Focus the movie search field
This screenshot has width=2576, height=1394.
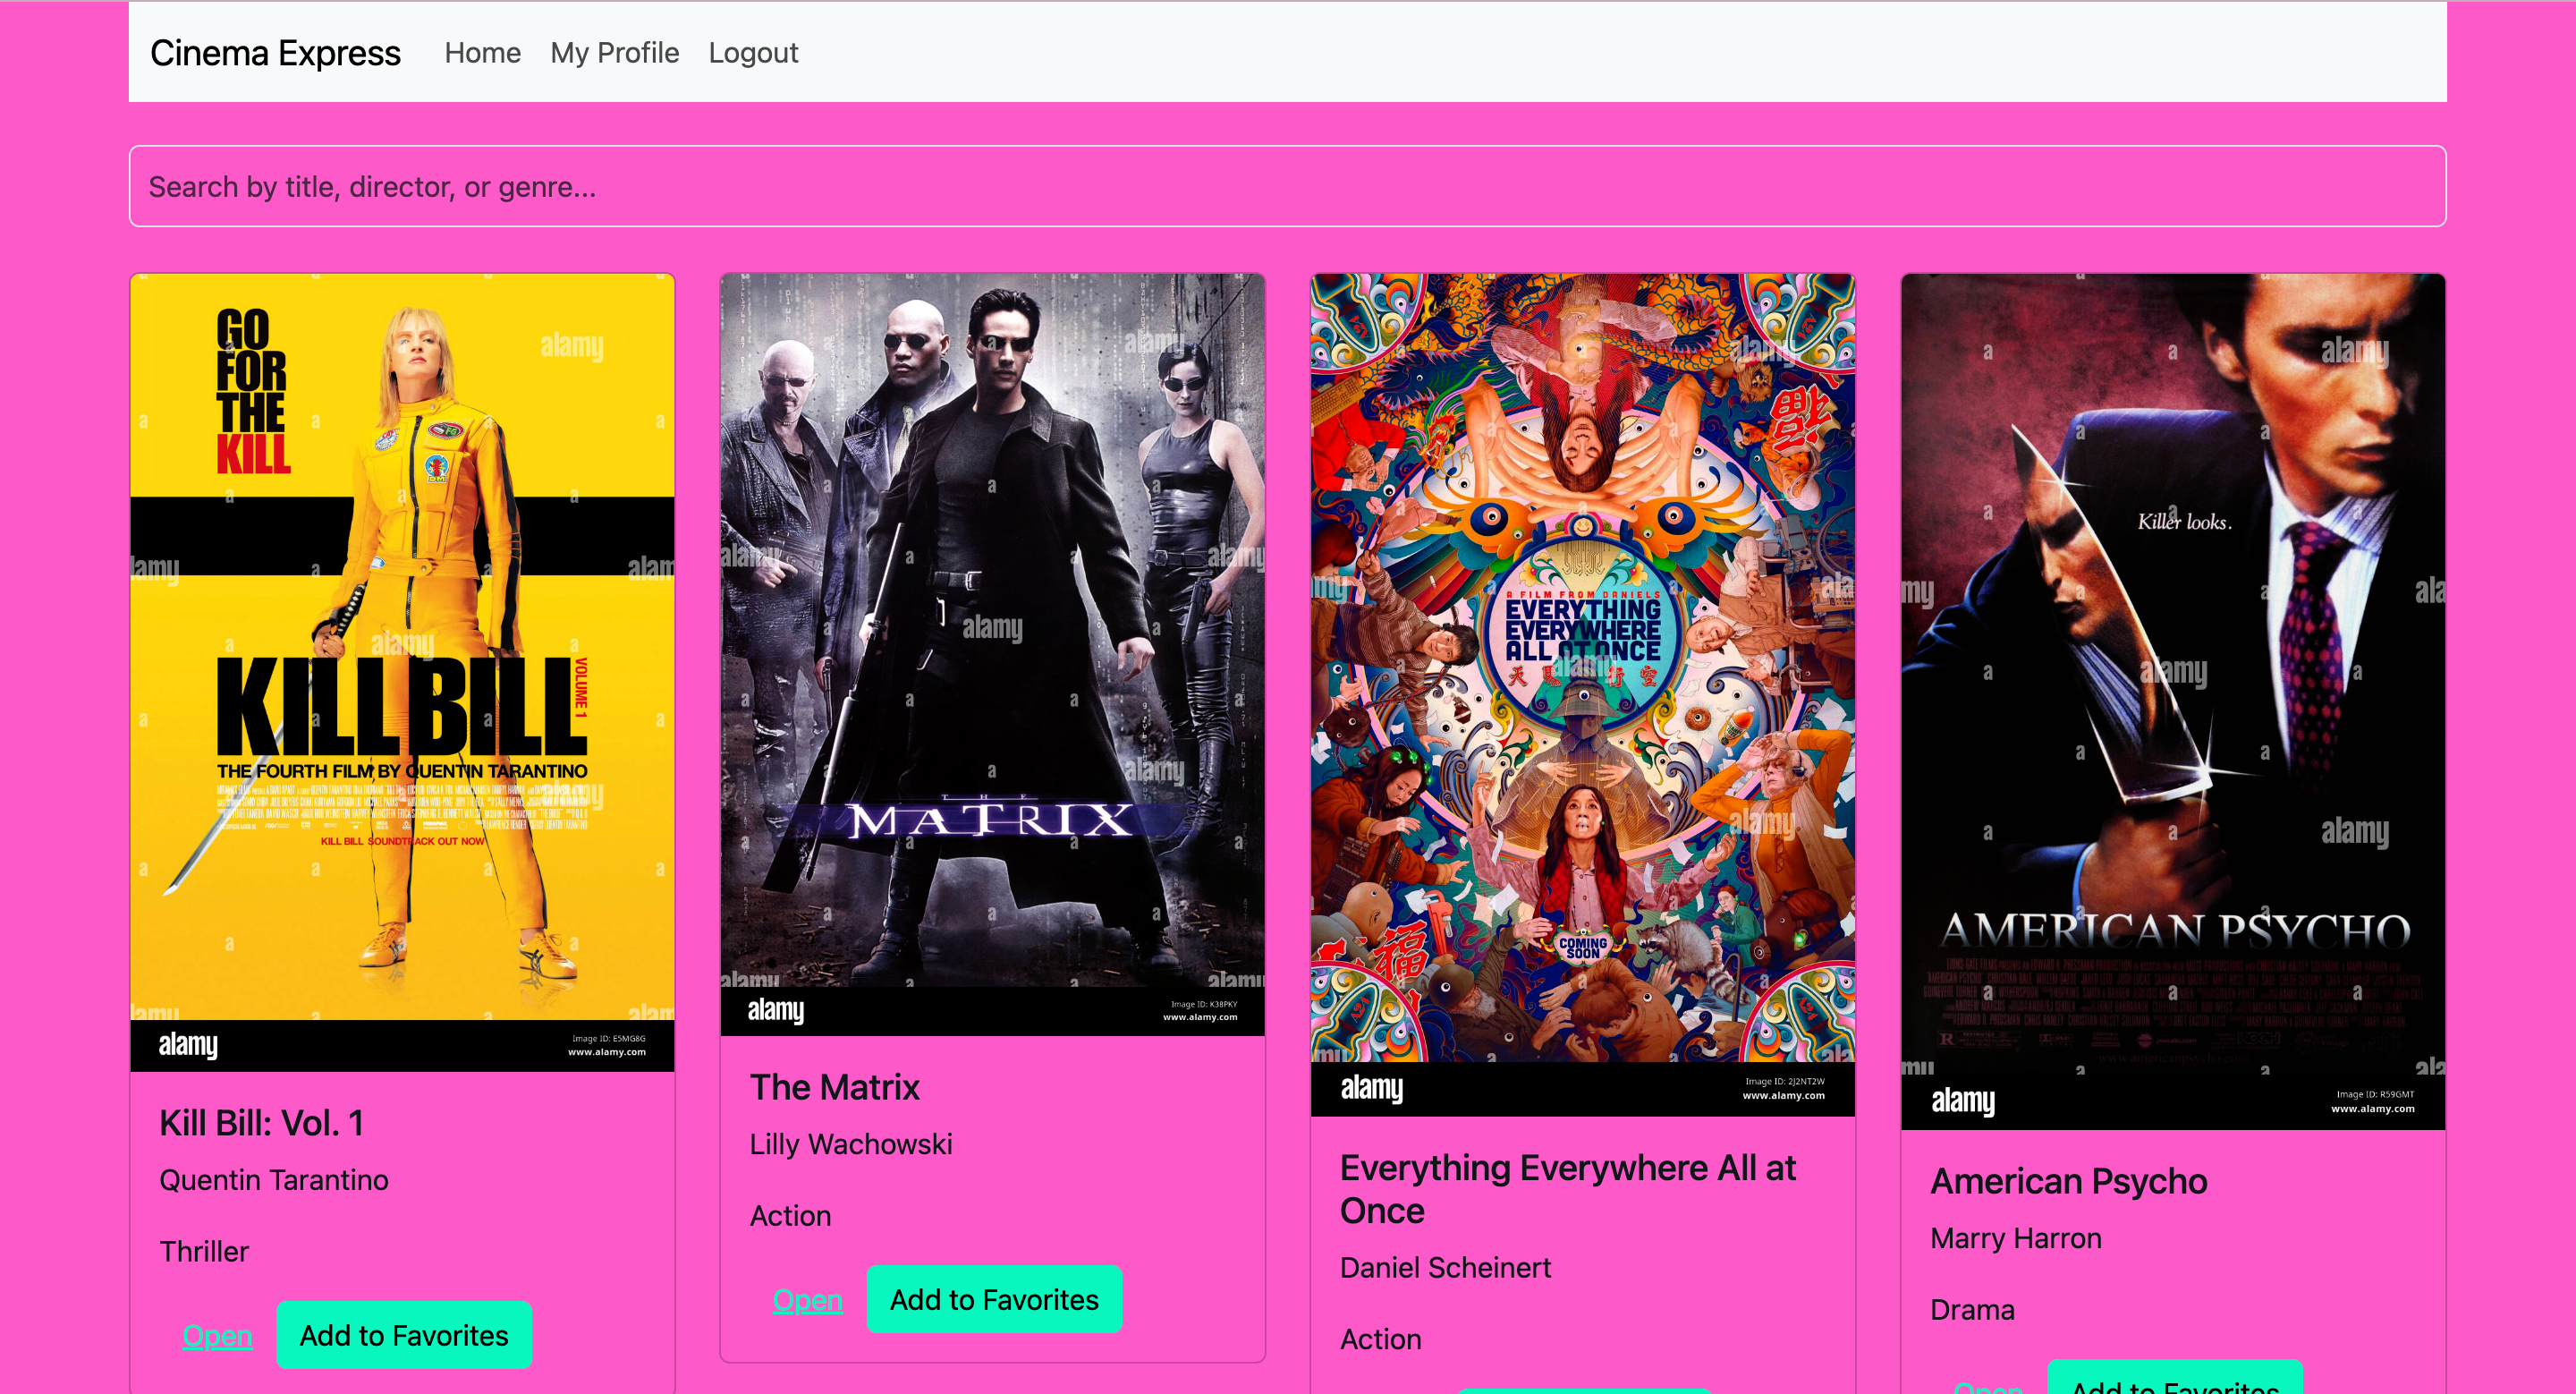coord(1287,186)
